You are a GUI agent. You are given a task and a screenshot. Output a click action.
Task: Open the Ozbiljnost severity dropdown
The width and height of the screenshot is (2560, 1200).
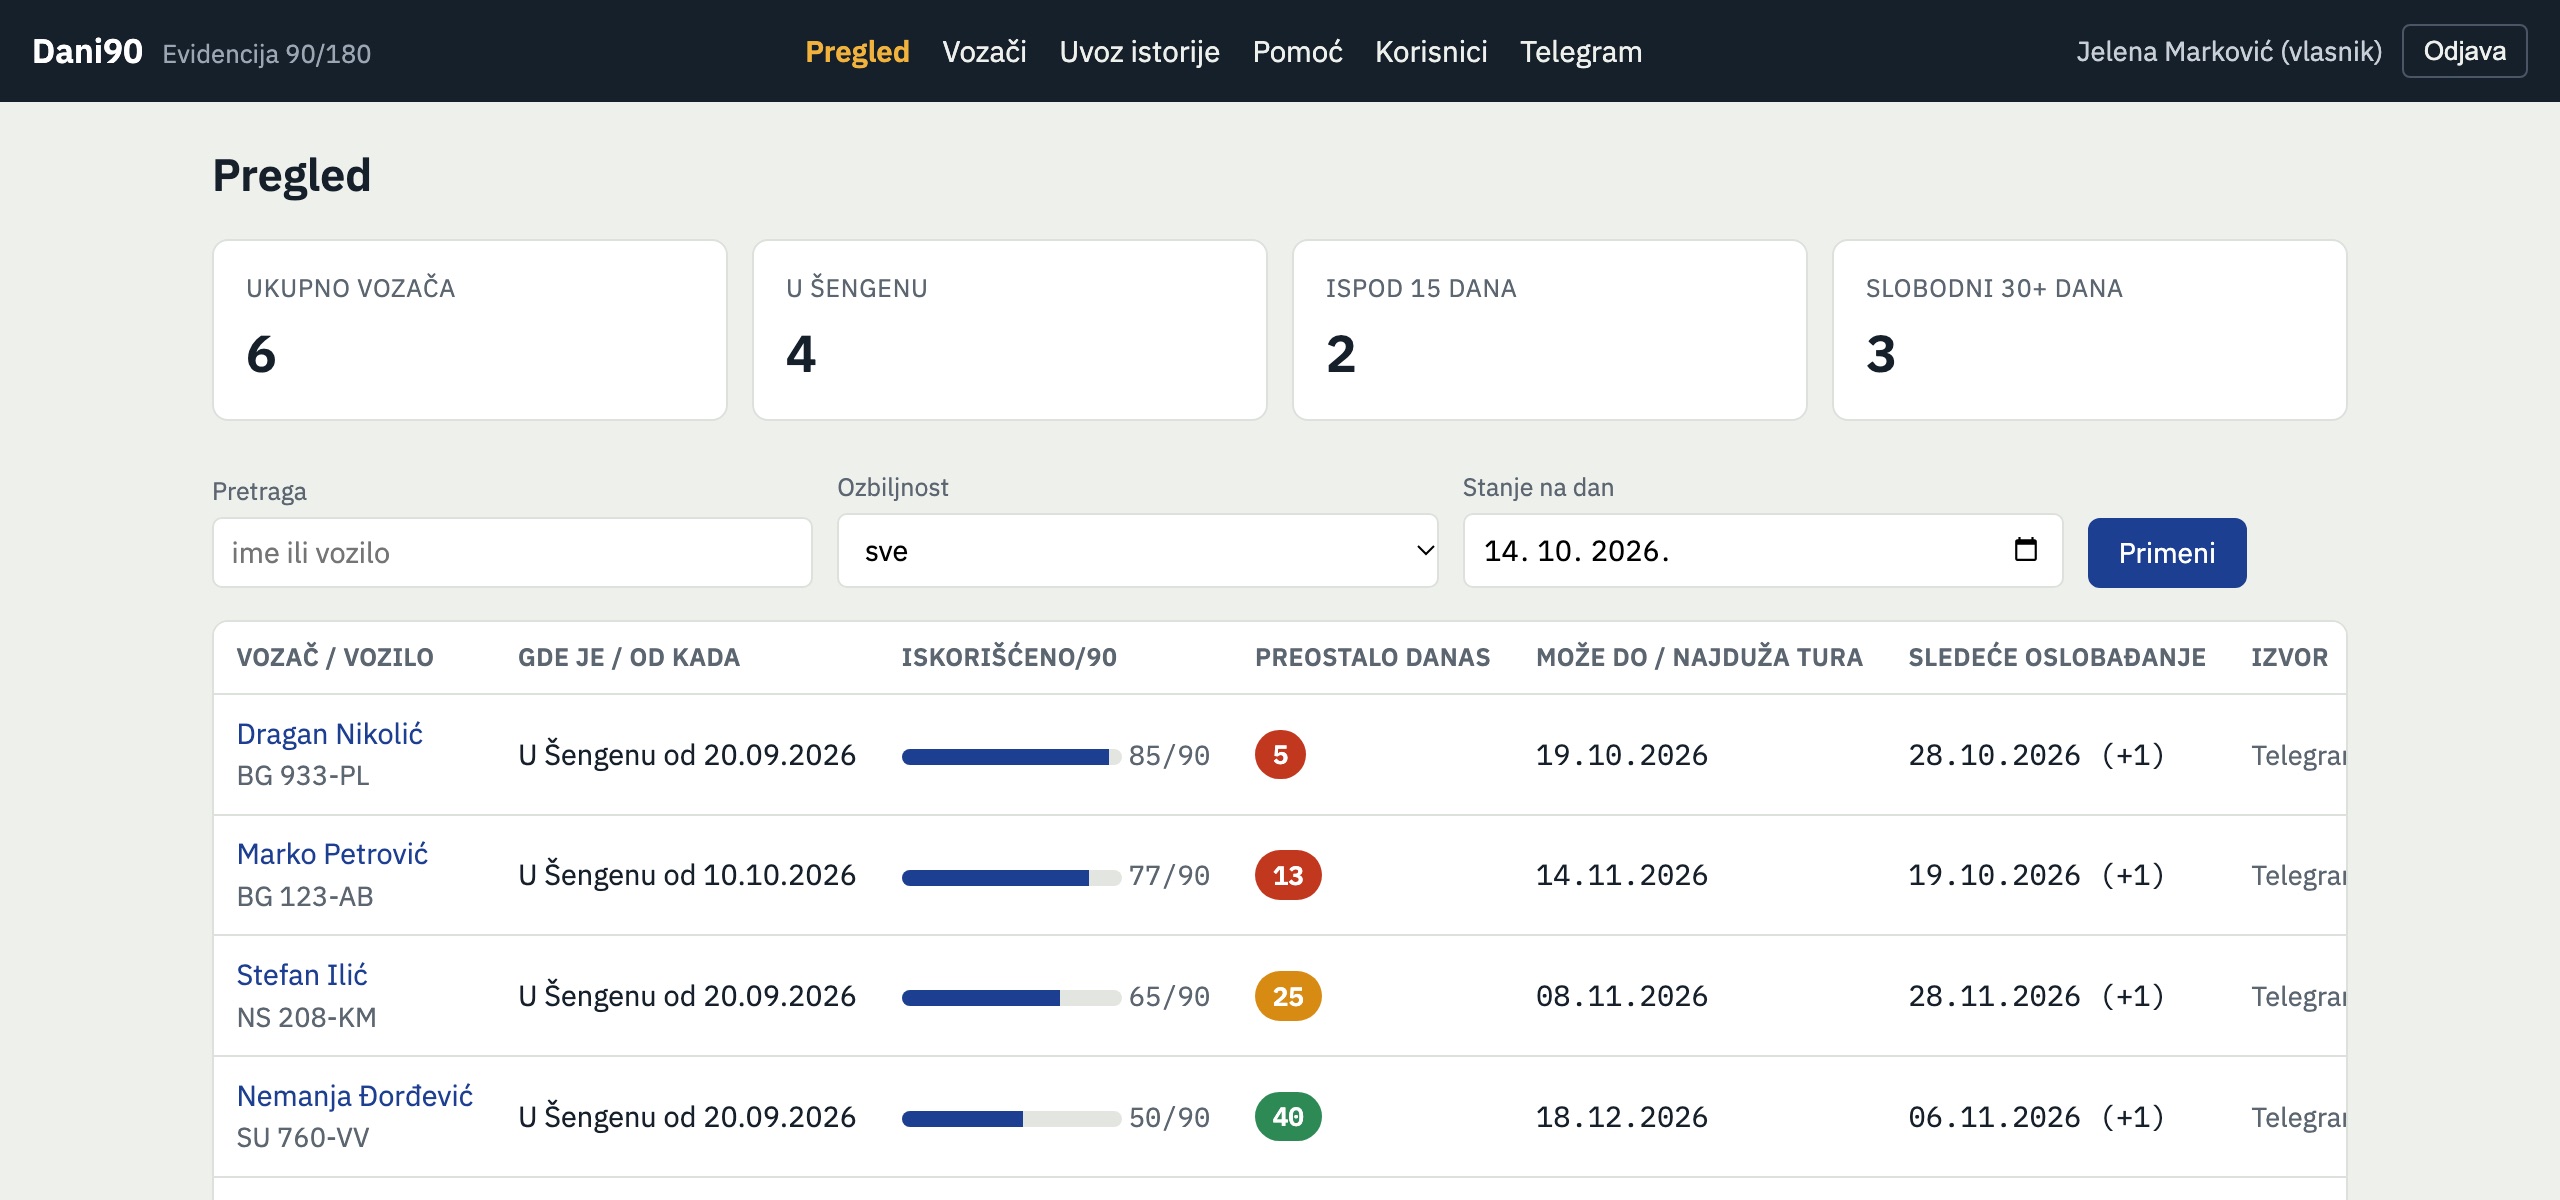[1137, 551]
